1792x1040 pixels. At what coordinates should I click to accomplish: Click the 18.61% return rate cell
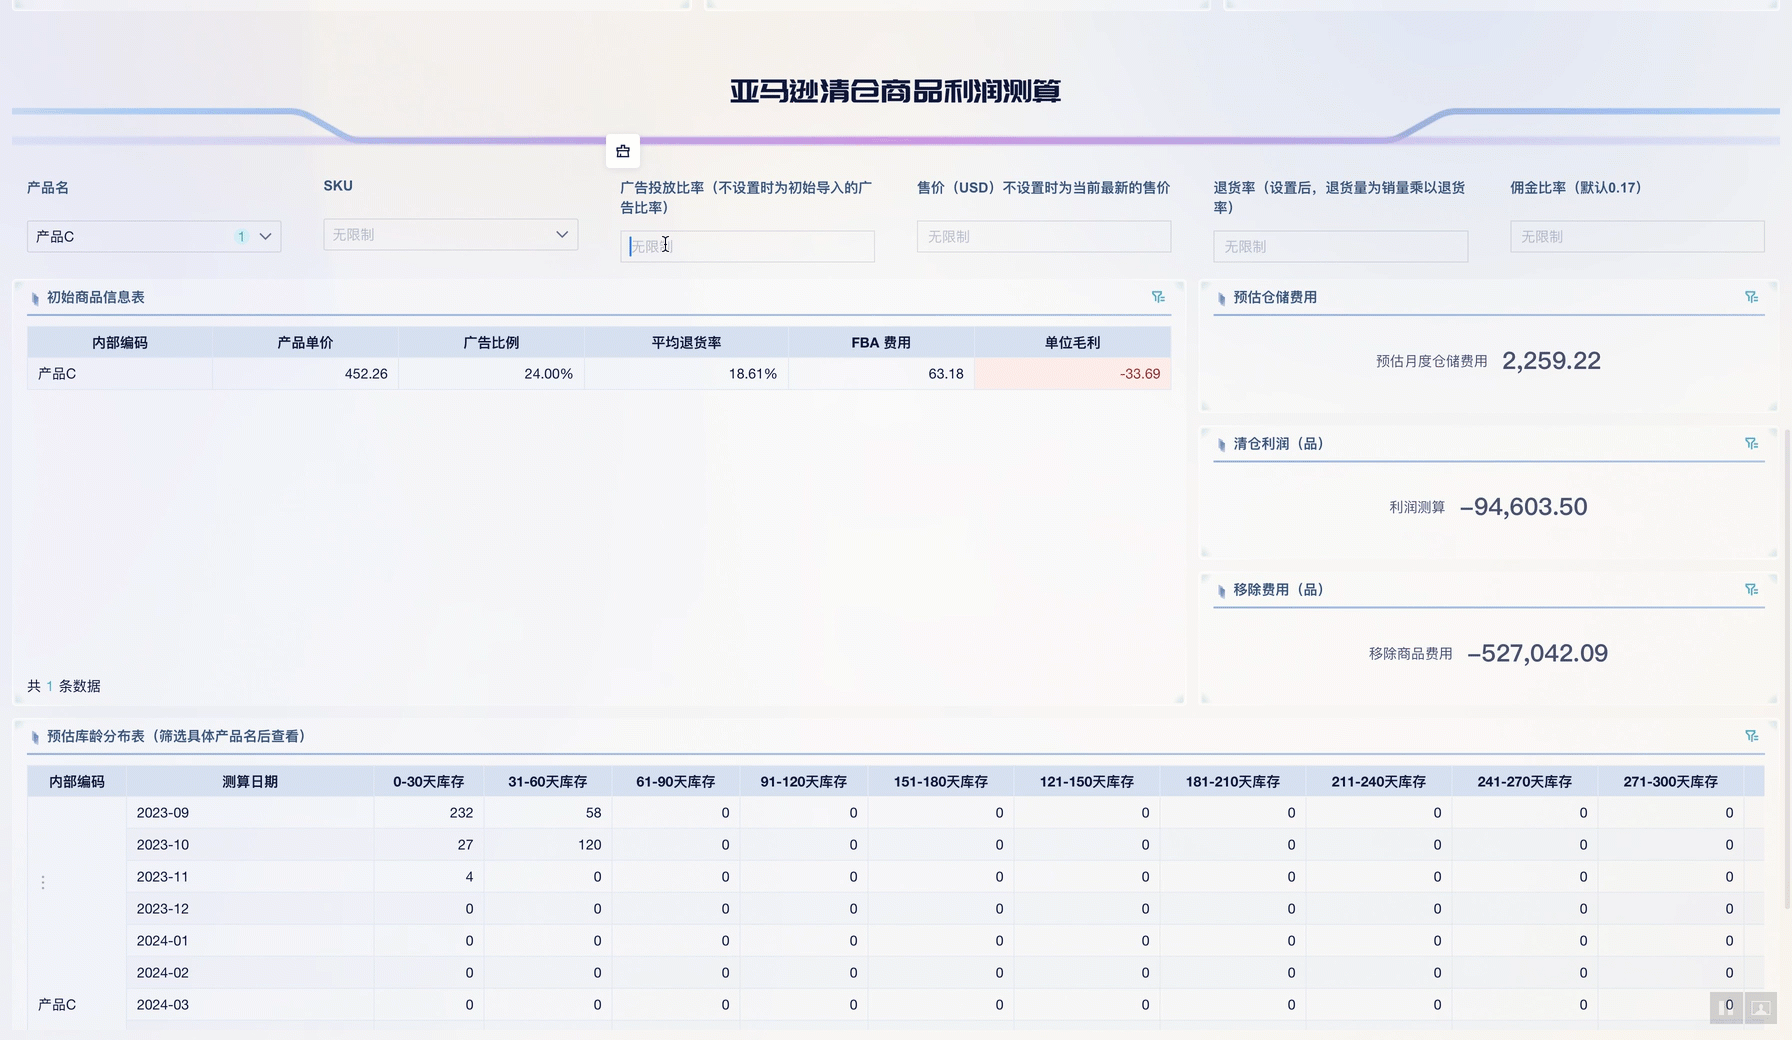tap(686, 373)
